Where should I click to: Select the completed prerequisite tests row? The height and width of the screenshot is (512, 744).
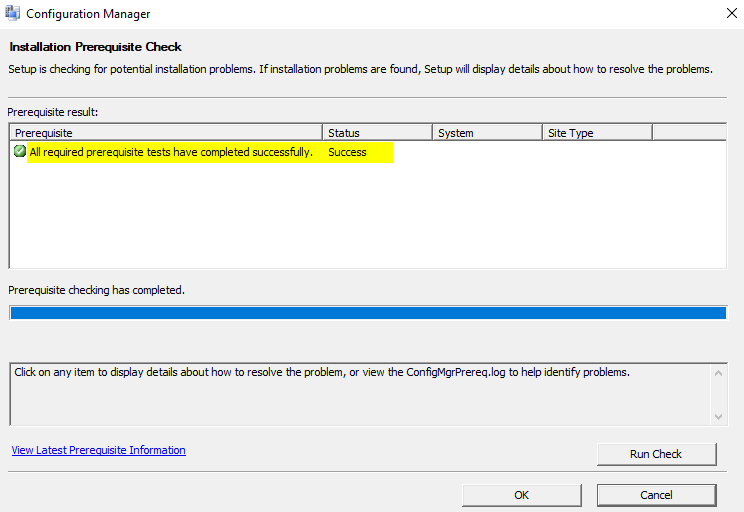click(171, 152)
